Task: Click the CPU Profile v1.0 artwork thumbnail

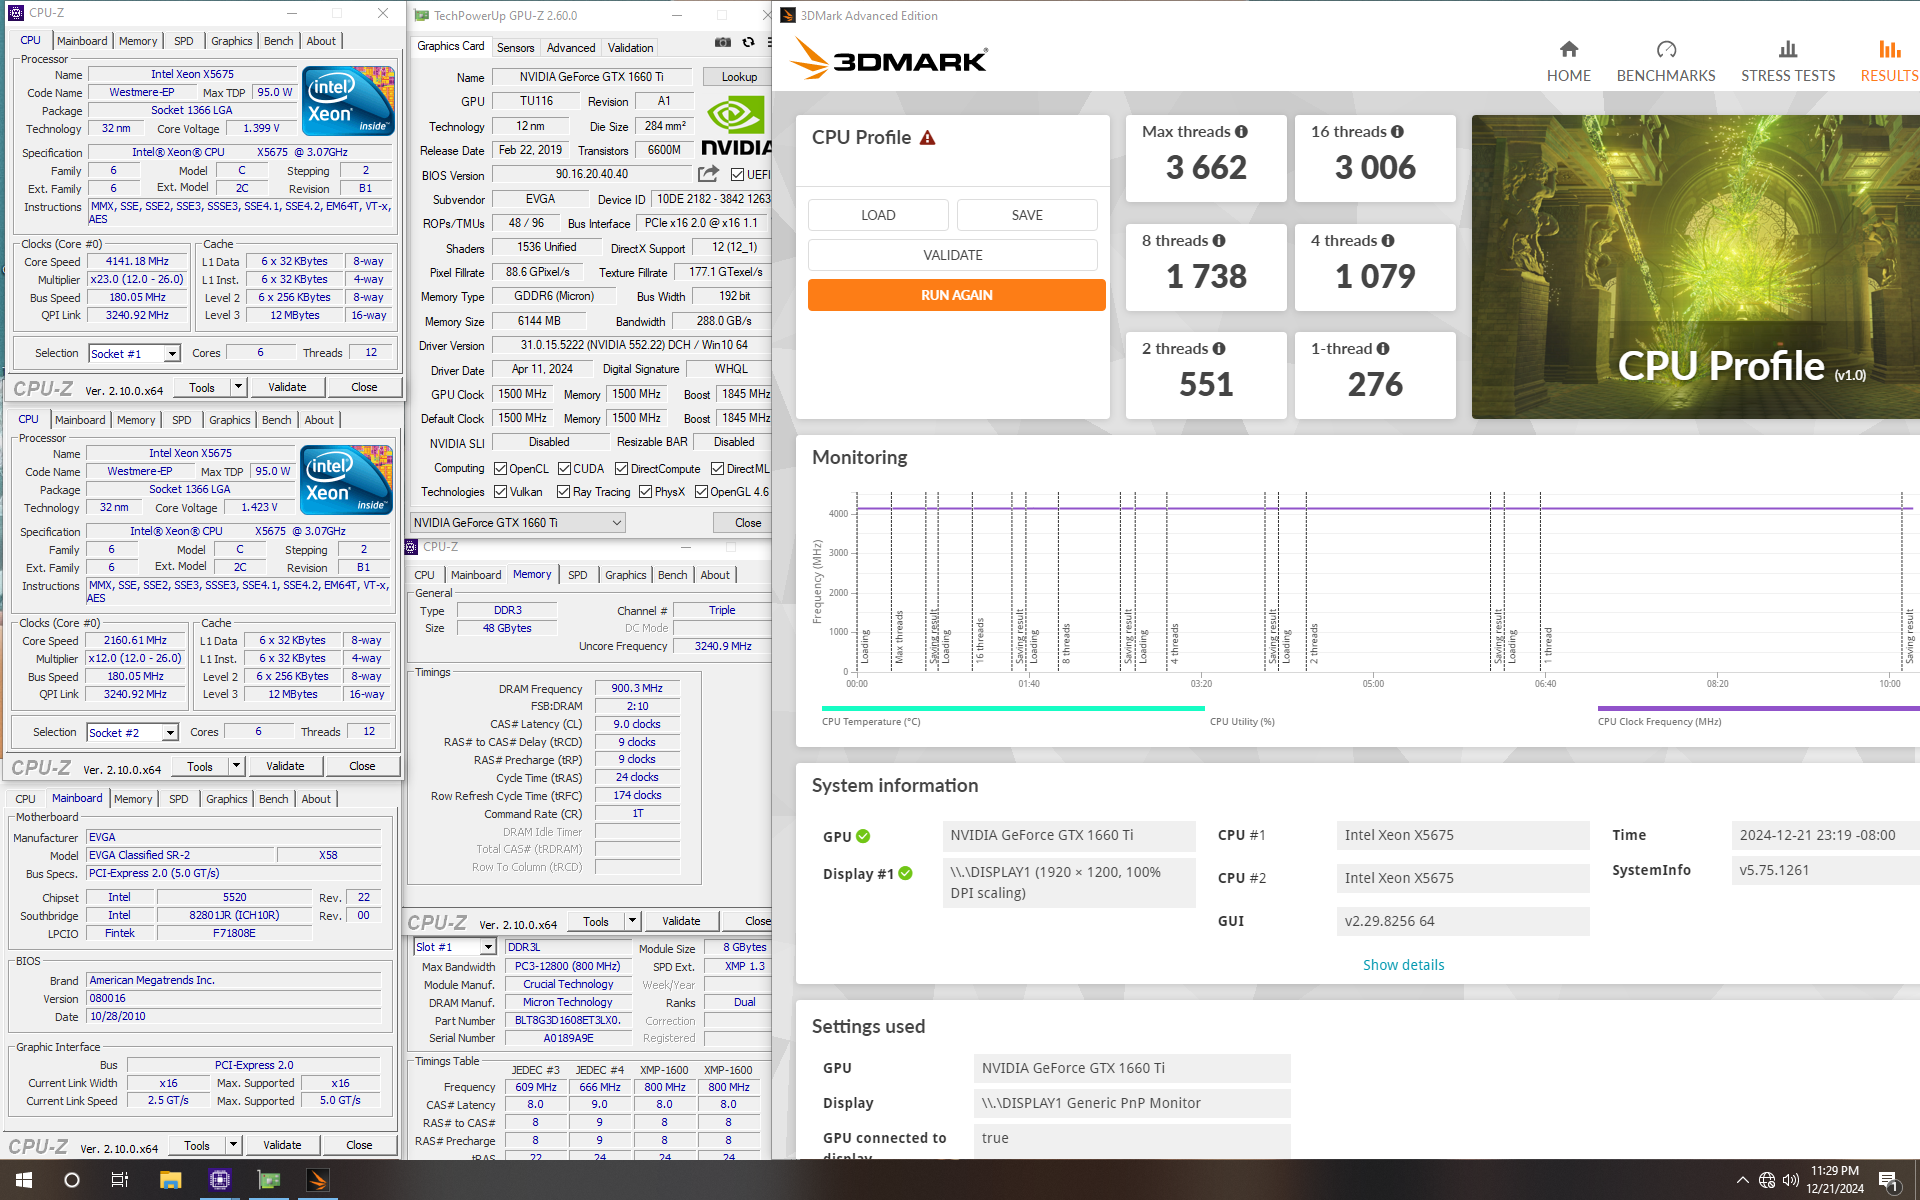Action: pyautogui.click(x=1696, y=267)
